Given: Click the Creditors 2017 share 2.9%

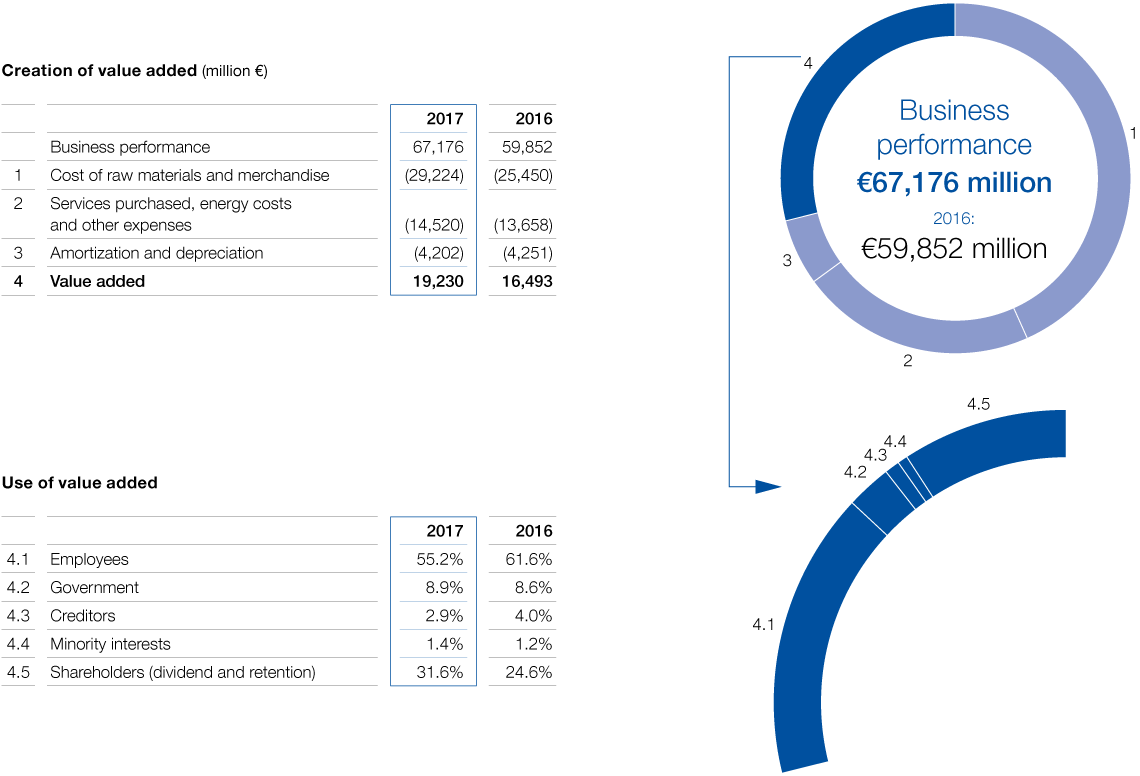Looking at the screenshot, I should click(x=444, y=616).
